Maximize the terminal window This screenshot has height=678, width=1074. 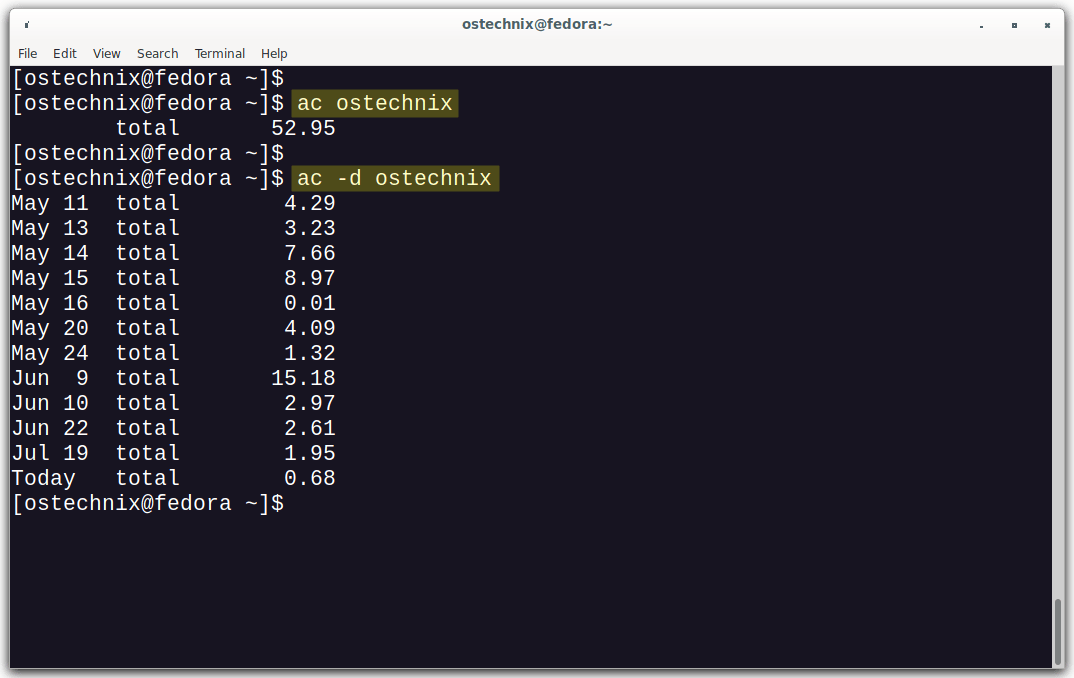tap(1014, 24)
